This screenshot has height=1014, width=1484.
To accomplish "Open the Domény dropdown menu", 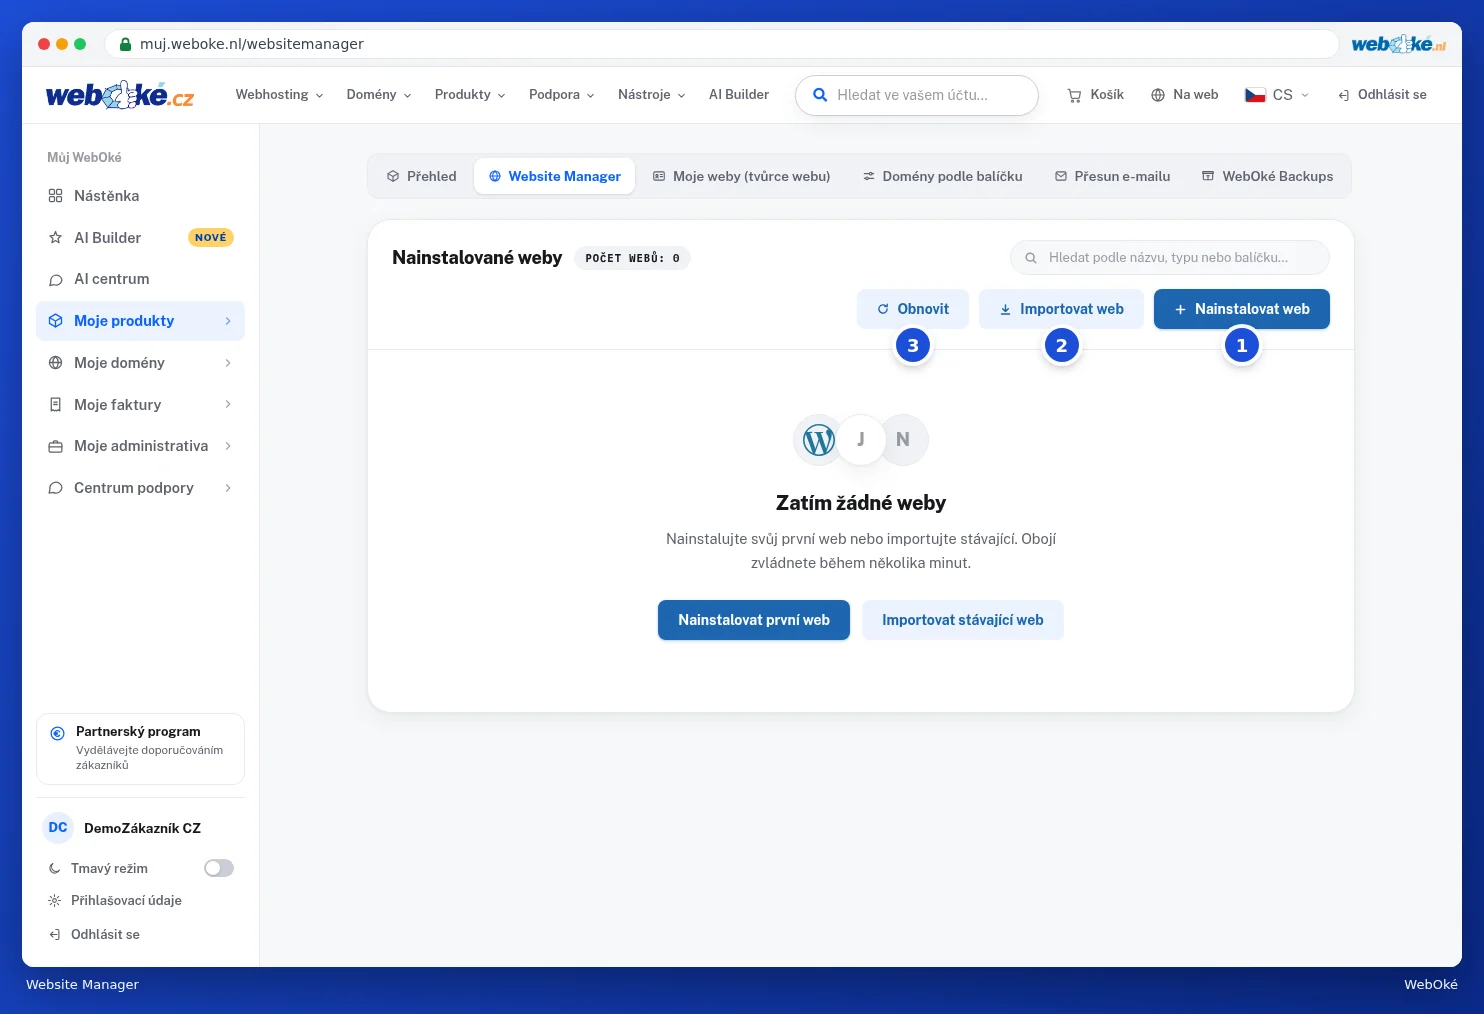I will (379, 95).
